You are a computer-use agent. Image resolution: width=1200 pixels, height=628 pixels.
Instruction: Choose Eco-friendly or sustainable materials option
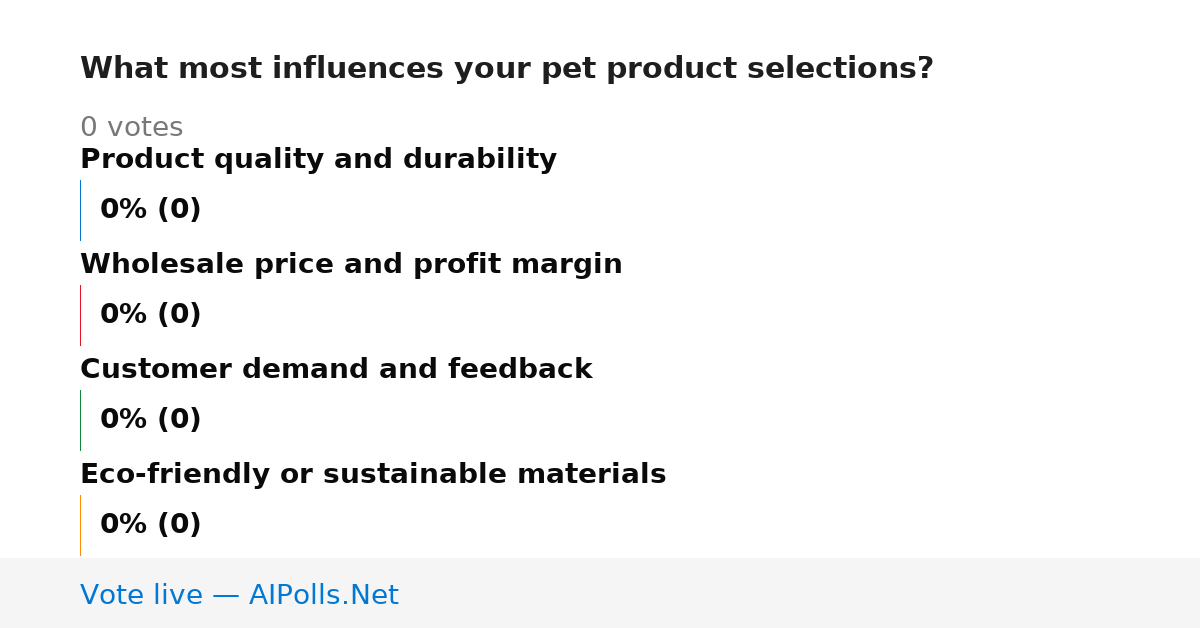[x=373, y=474]
